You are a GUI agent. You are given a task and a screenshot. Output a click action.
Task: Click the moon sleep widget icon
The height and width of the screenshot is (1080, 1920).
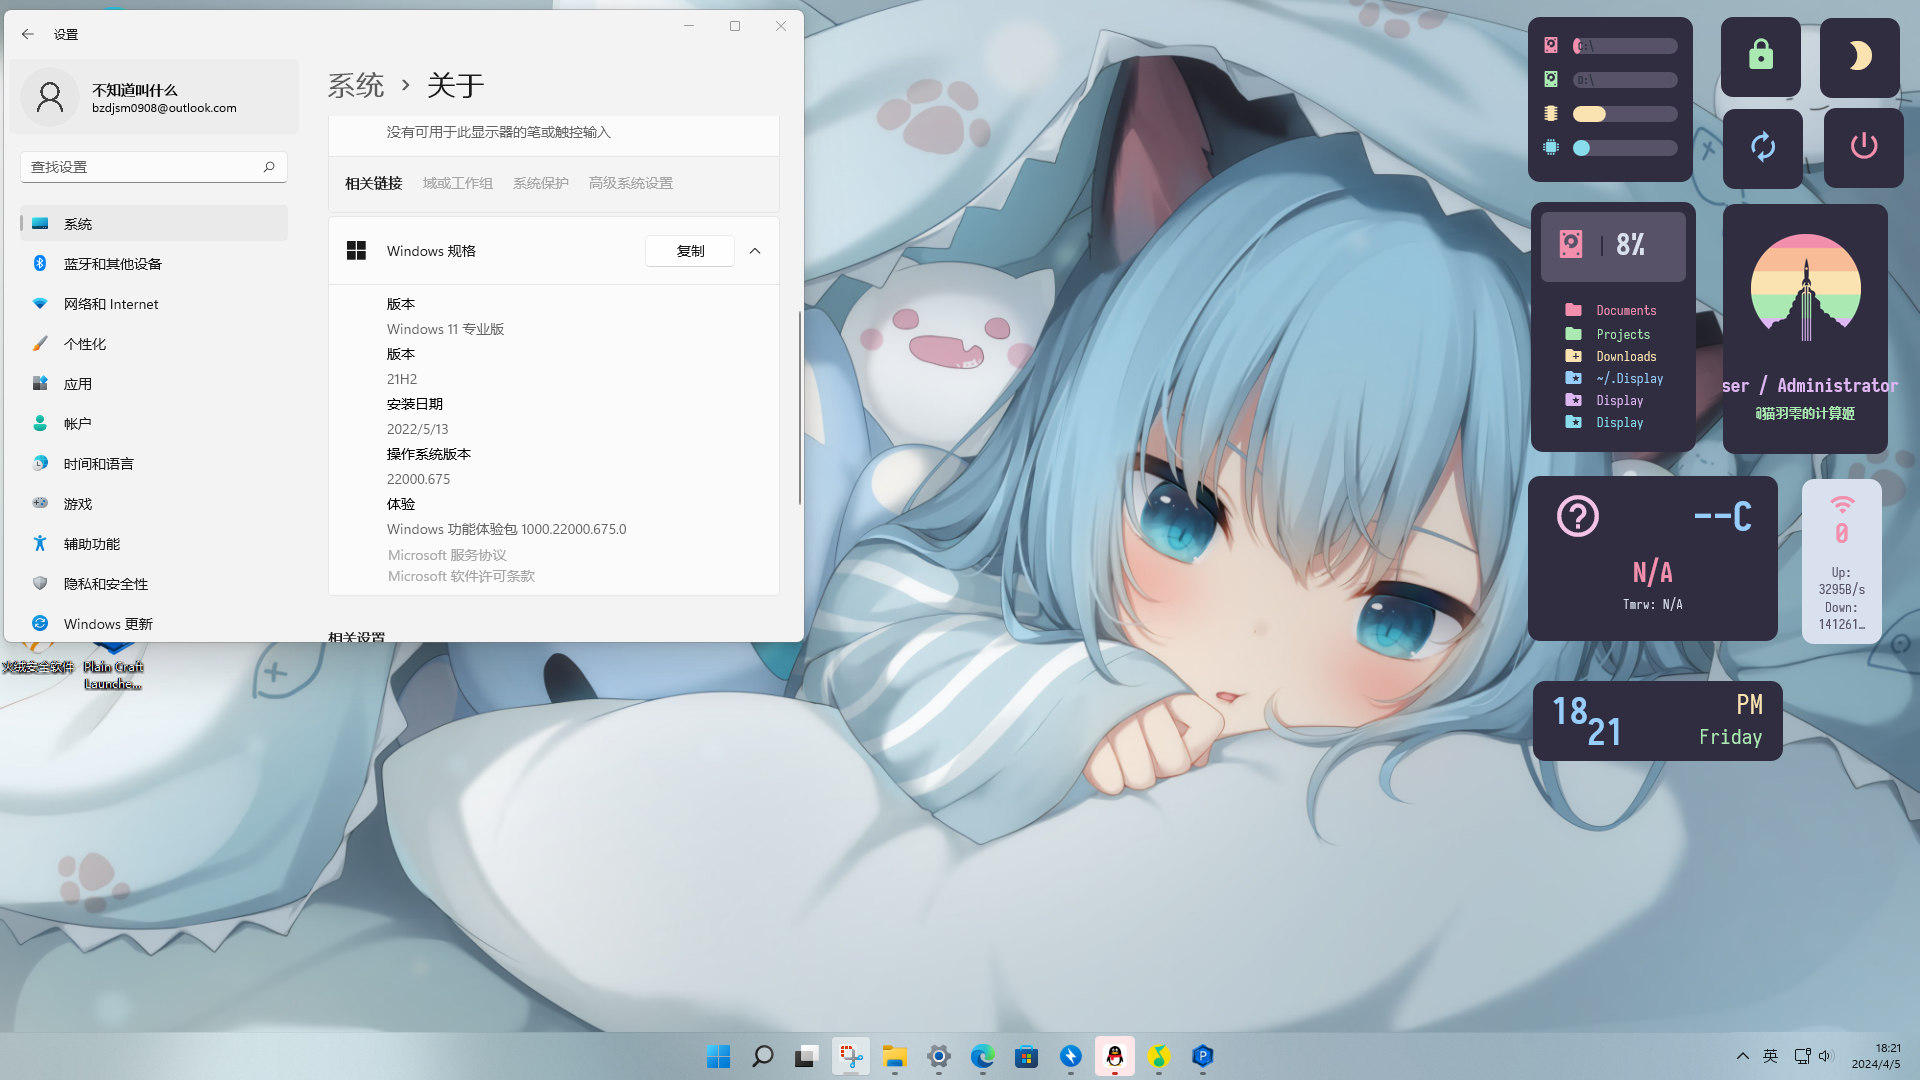[x=1859, y=57]
